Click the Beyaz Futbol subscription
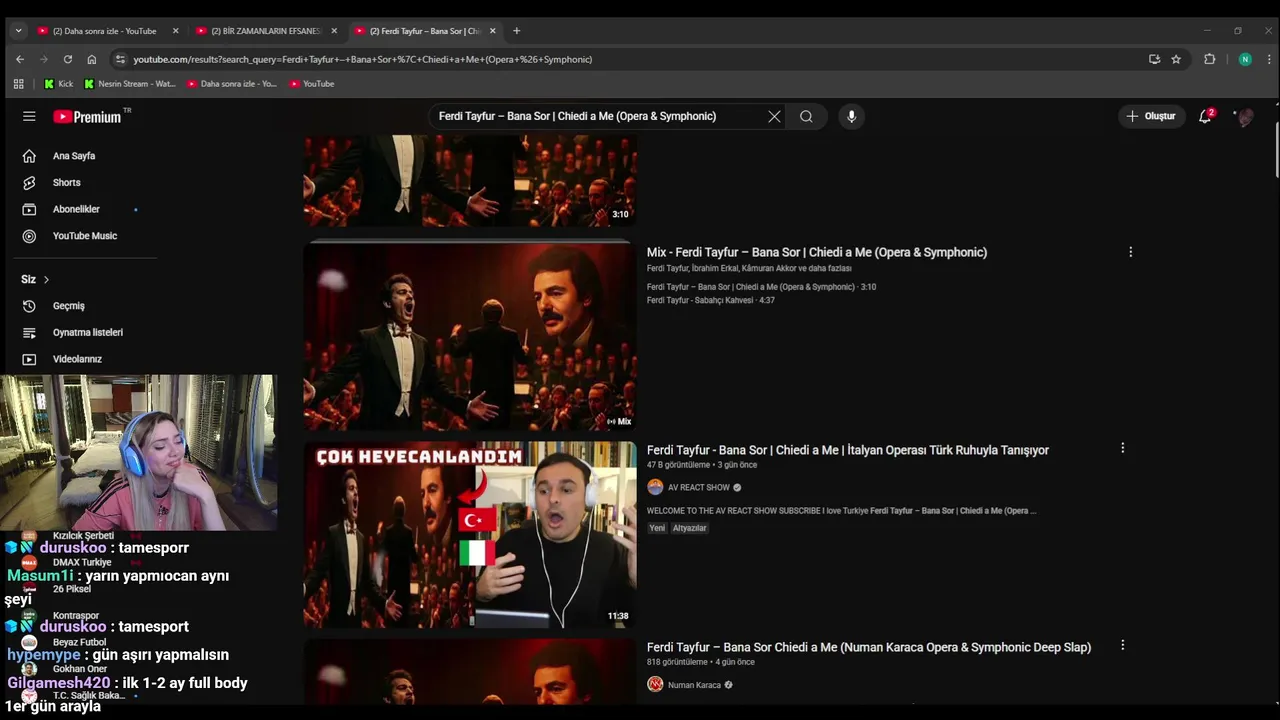The width and height of the screenshot is (1280, 720). pyautogui.click(x=79, y=642)
